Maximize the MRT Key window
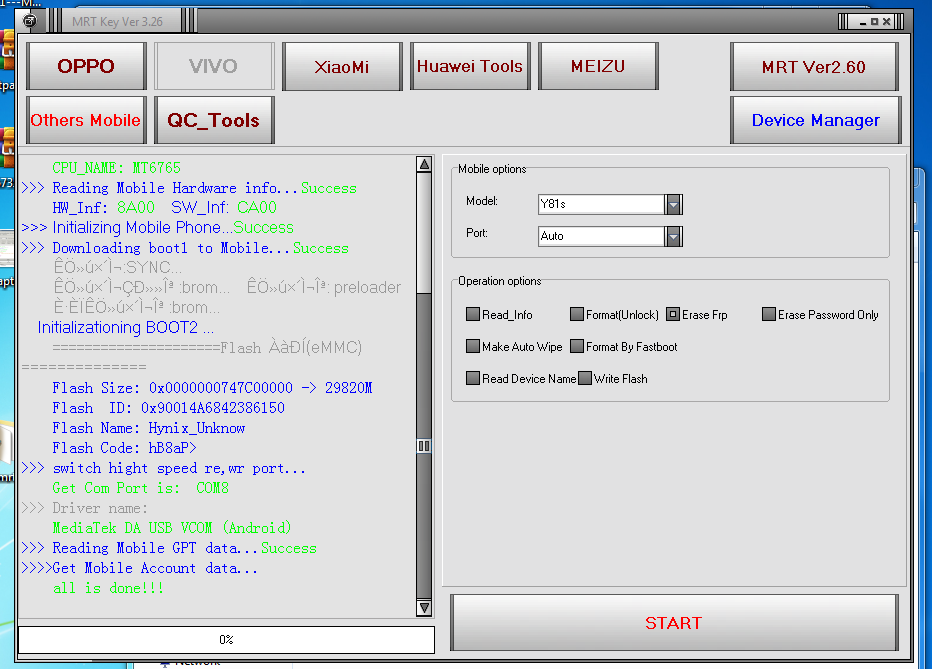 tap(874, 22)
